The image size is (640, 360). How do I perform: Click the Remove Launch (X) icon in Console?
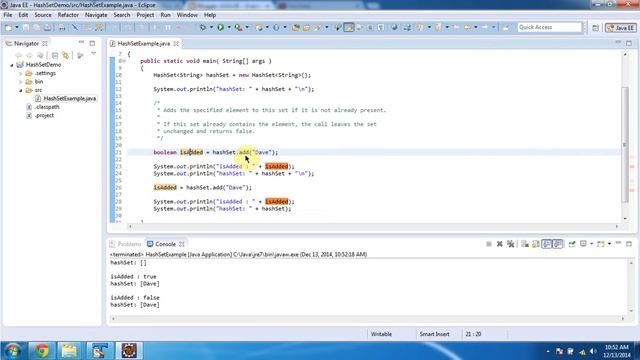(500, 244)
